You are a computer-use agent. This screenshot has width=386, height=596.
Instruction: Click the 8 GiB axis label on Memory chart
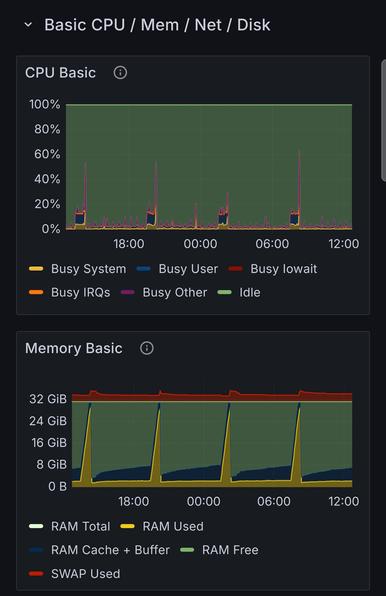pos(51,464)
